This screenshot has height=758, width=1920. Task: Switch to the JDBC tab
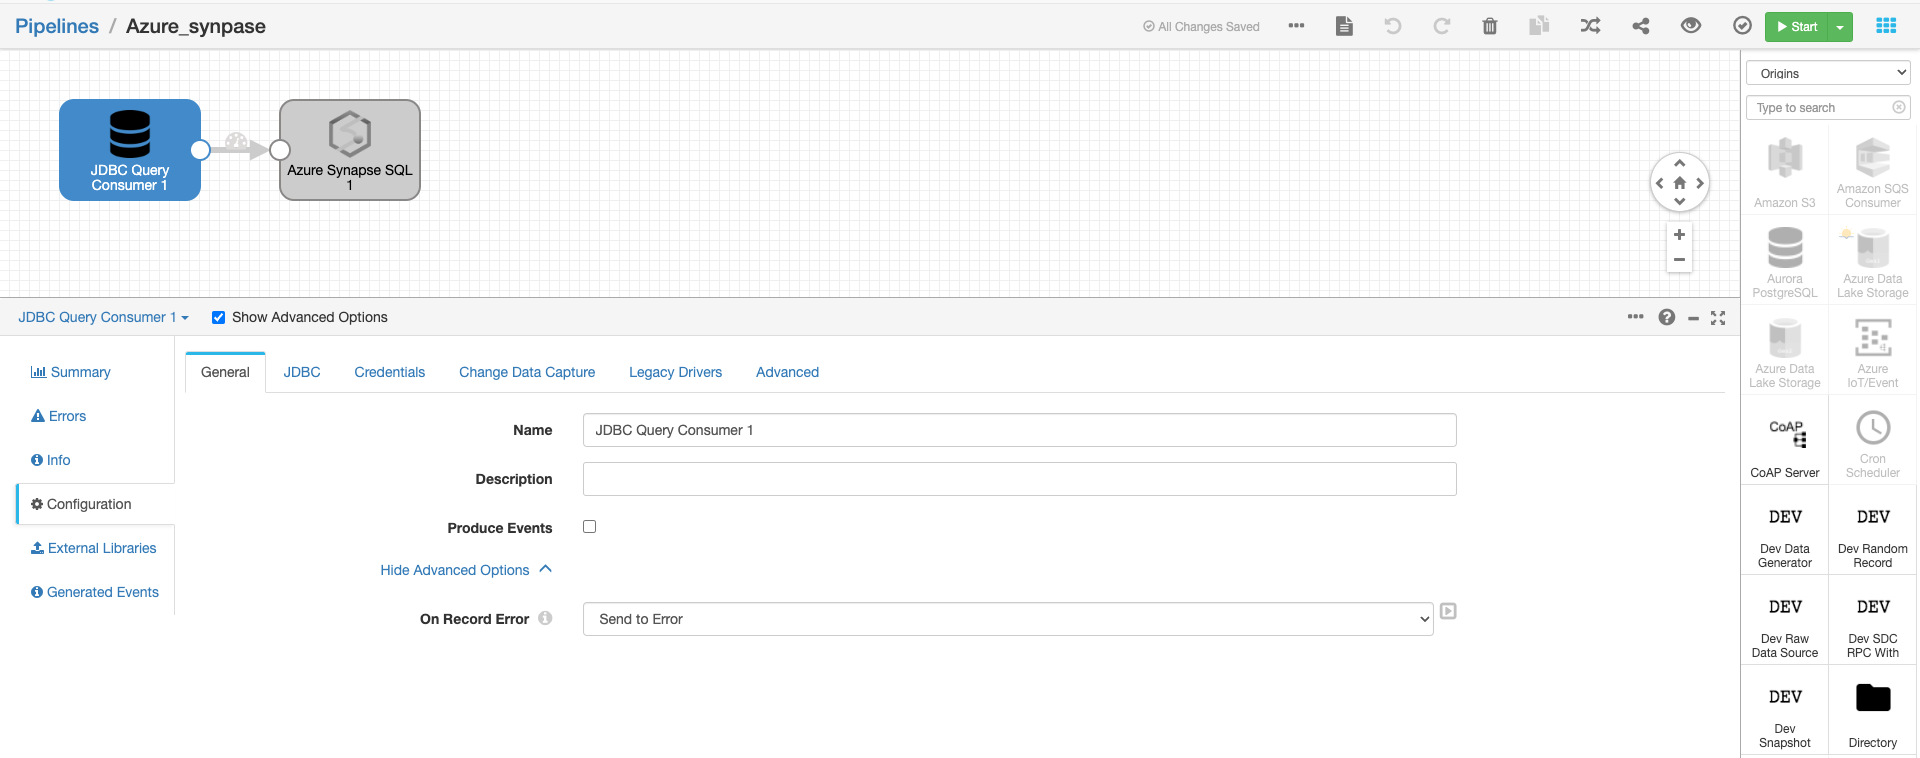pyautogui.click(x=302, y=372)
